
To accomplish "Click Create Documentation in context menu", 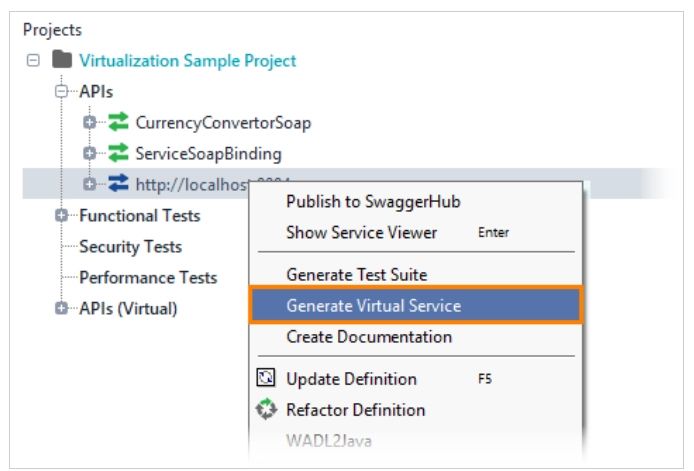I will (x=369, y=337).
